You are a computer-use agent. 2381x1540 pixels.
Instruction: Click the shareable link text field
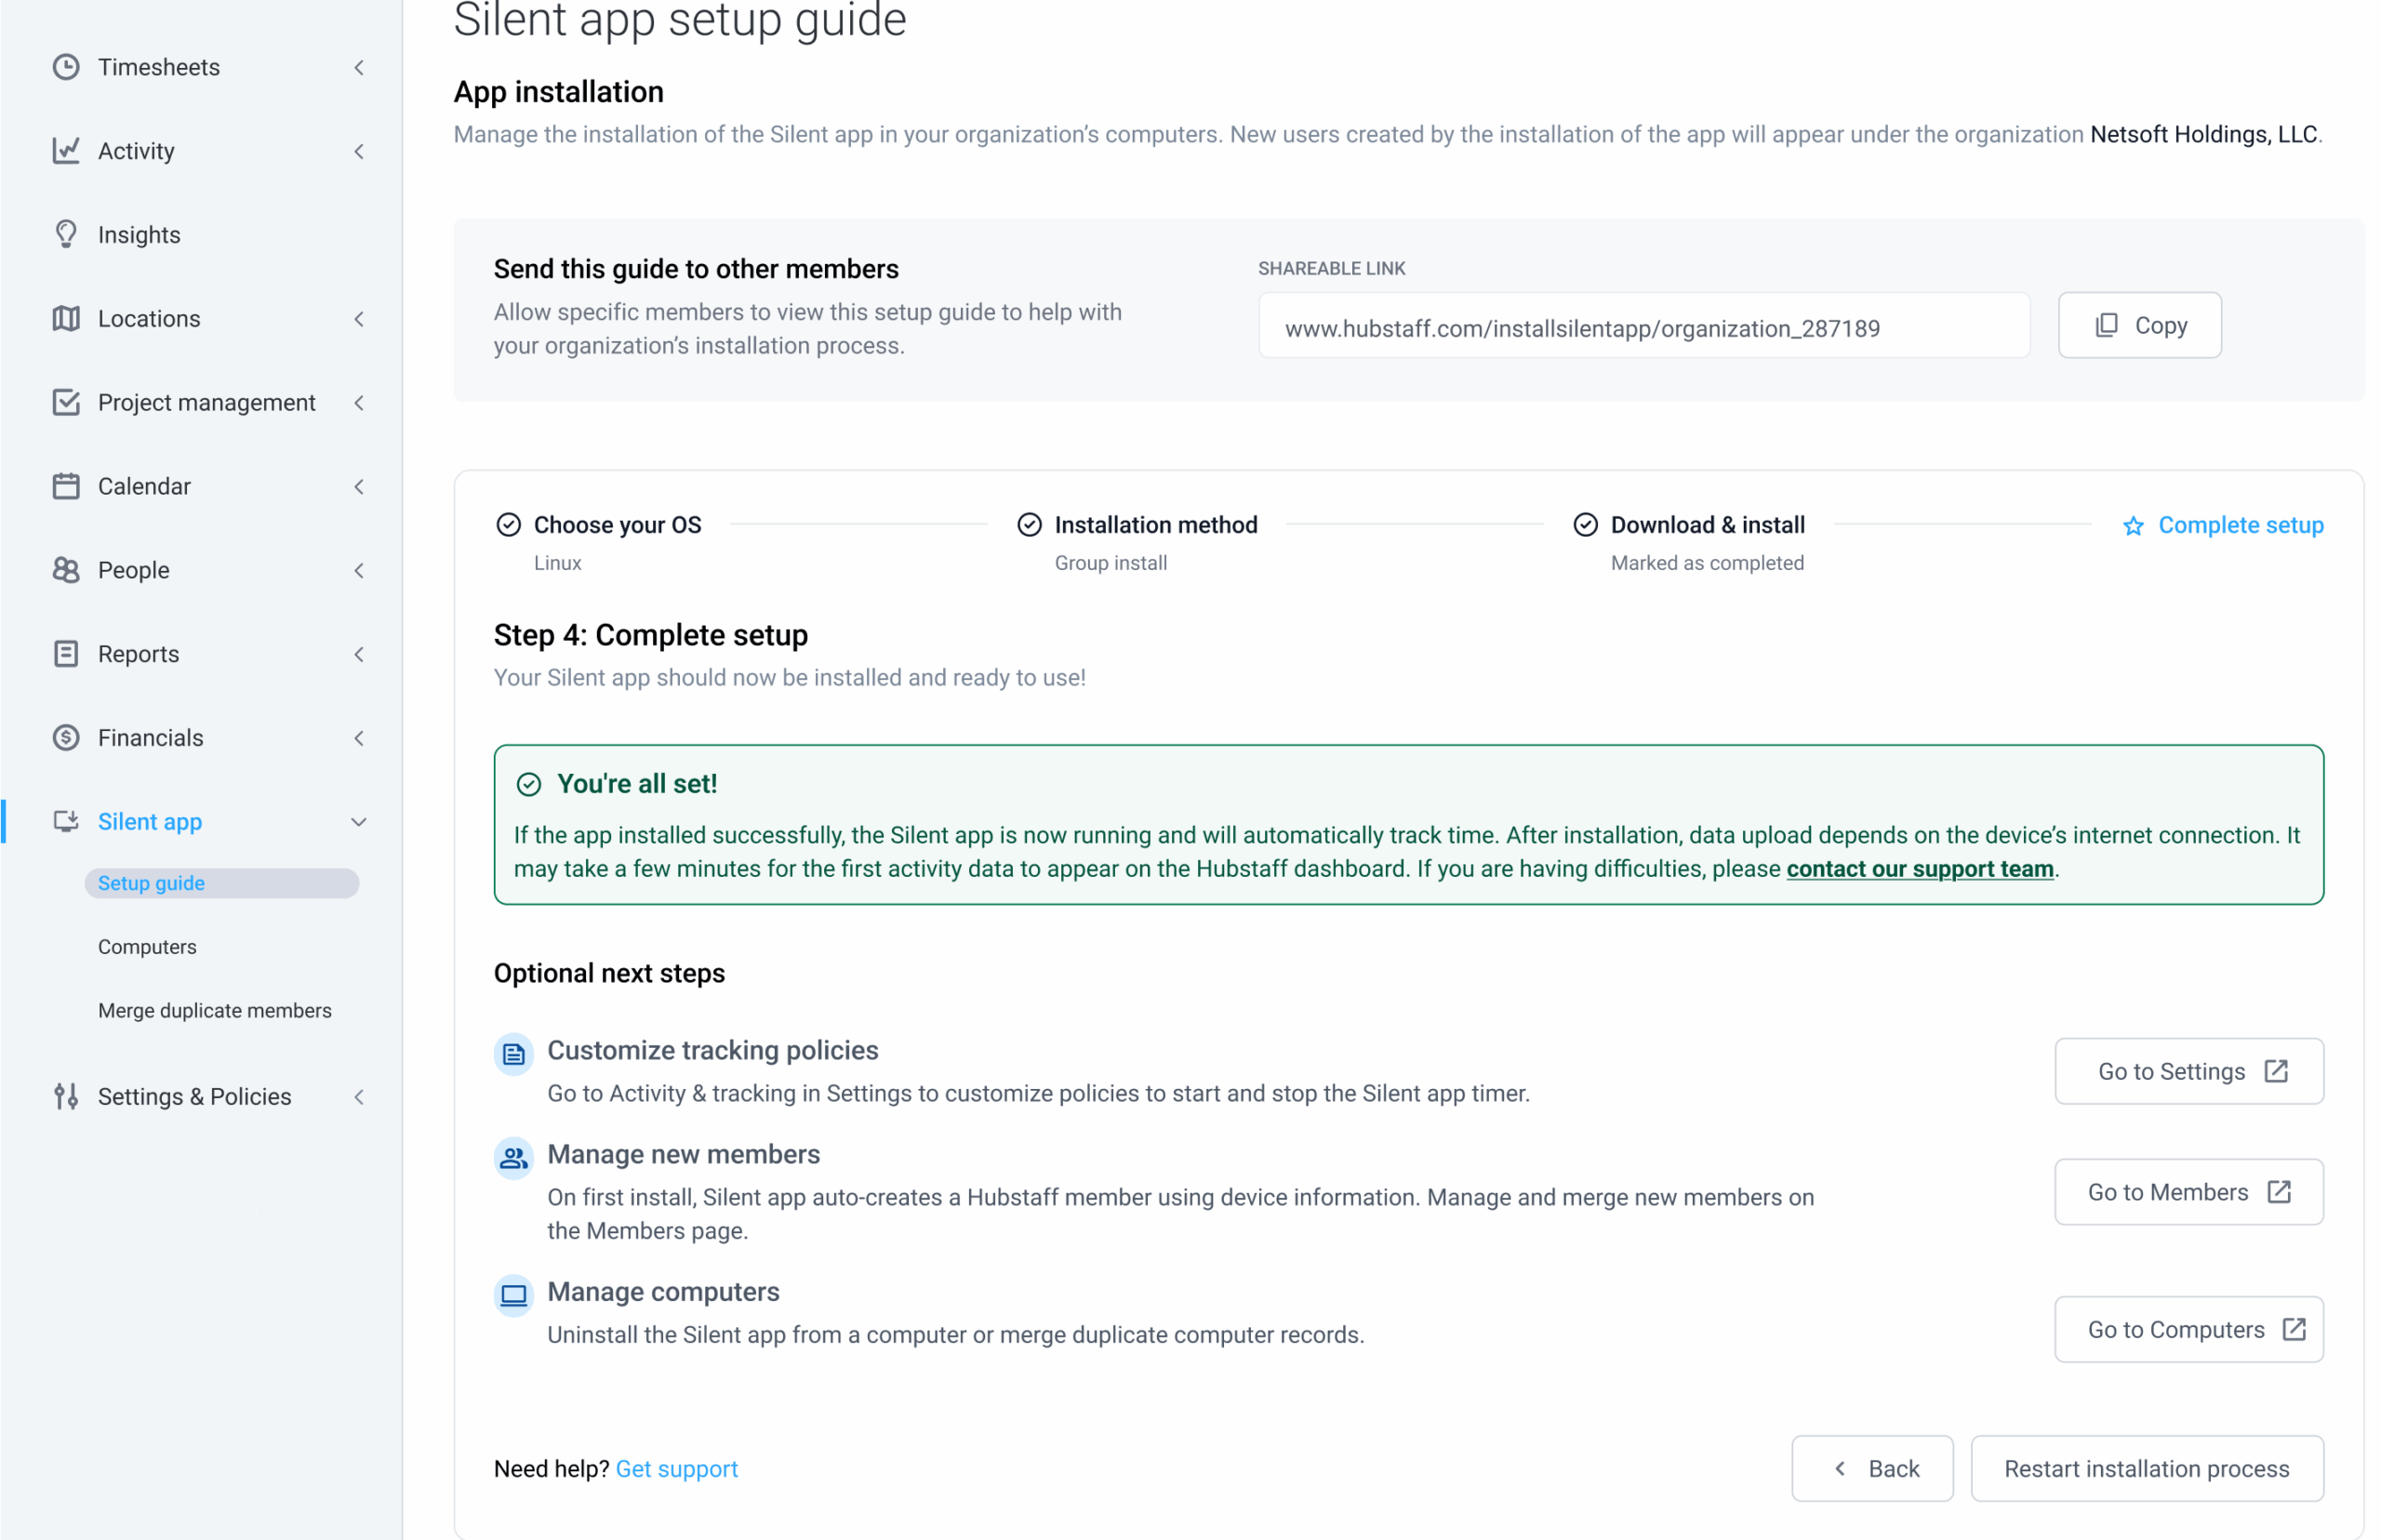click(1644, 326)
